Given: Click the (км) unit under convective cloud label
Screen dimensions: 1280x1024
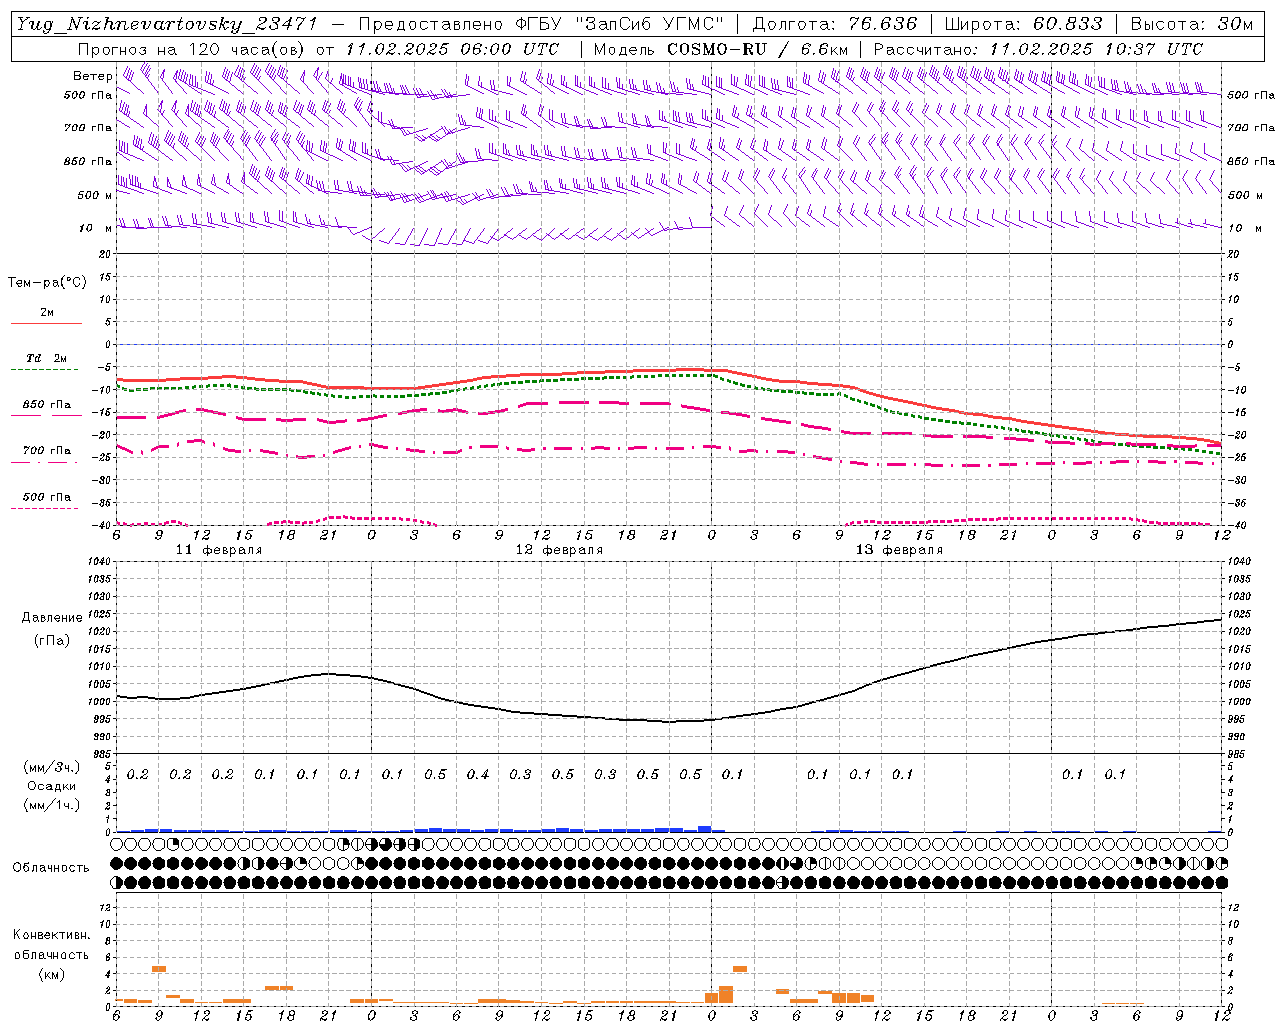Looking at the screenshot, I should pos(51,974).
